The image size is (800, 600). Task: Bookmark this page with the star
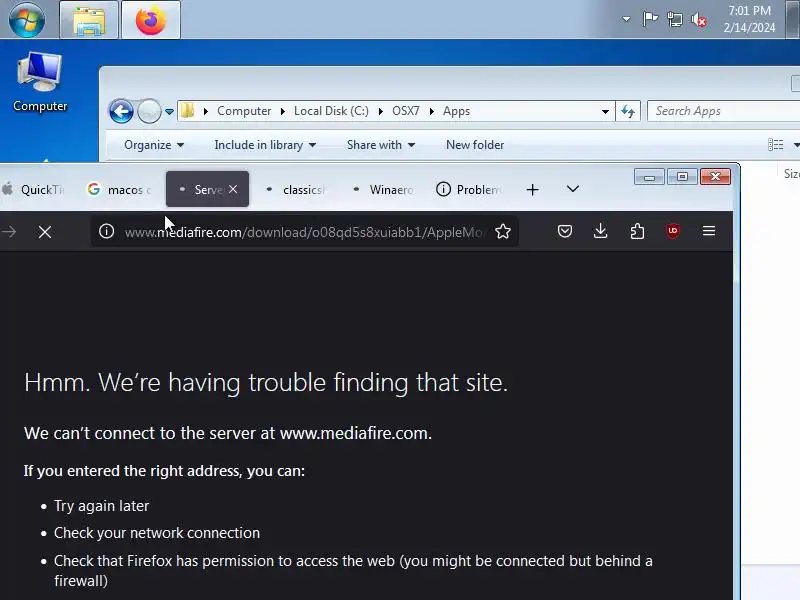click(x=503, y=232)
